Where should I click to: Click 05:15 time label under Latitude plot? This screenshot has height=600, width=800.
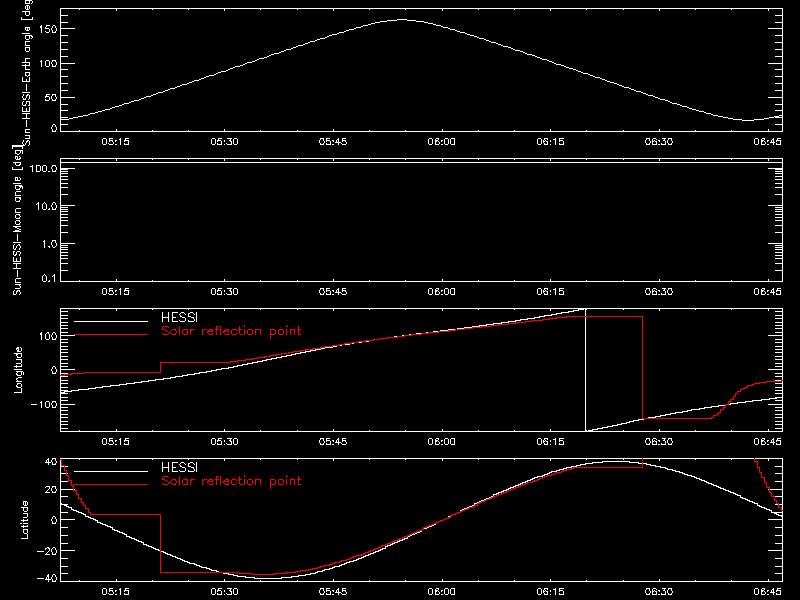coord(115,592)
